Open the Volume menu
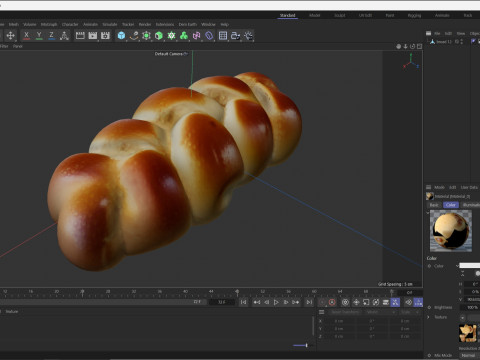Viewport: 480px width, 360px height. click(x=29, y=24)
